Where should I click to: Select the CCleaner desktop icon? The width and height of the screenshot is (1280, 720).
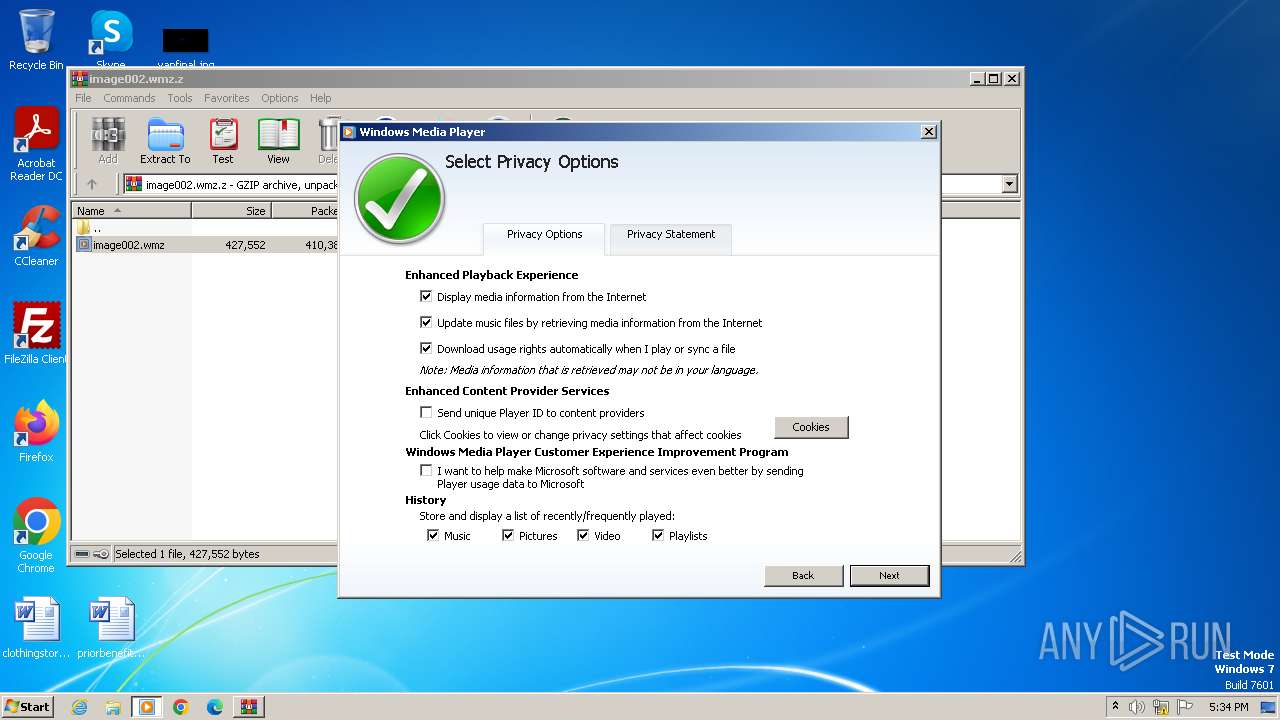coord(36,236)
